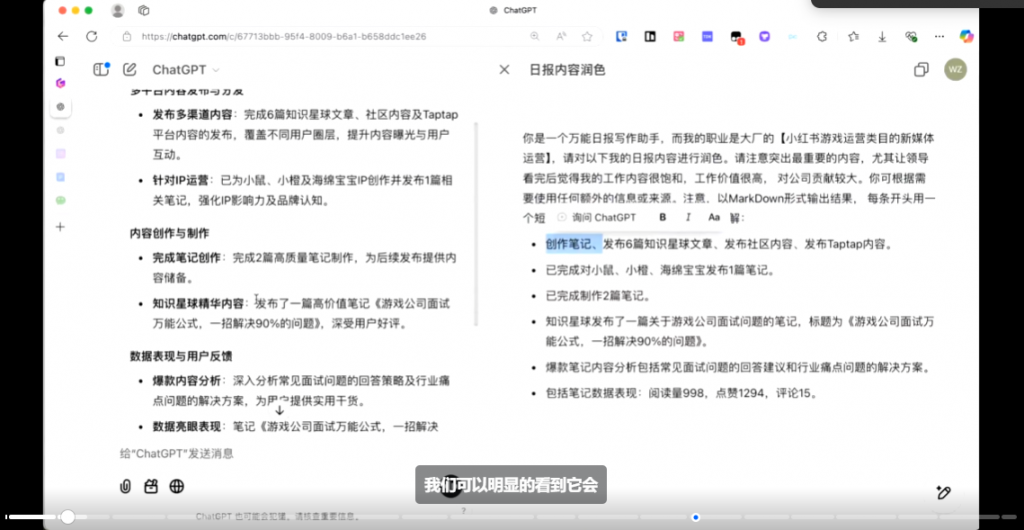The width and height of the screenshot is (1024, 530).
Task: Close the 日报内容润色 canvas panel
Action: (x=504, y=70)
